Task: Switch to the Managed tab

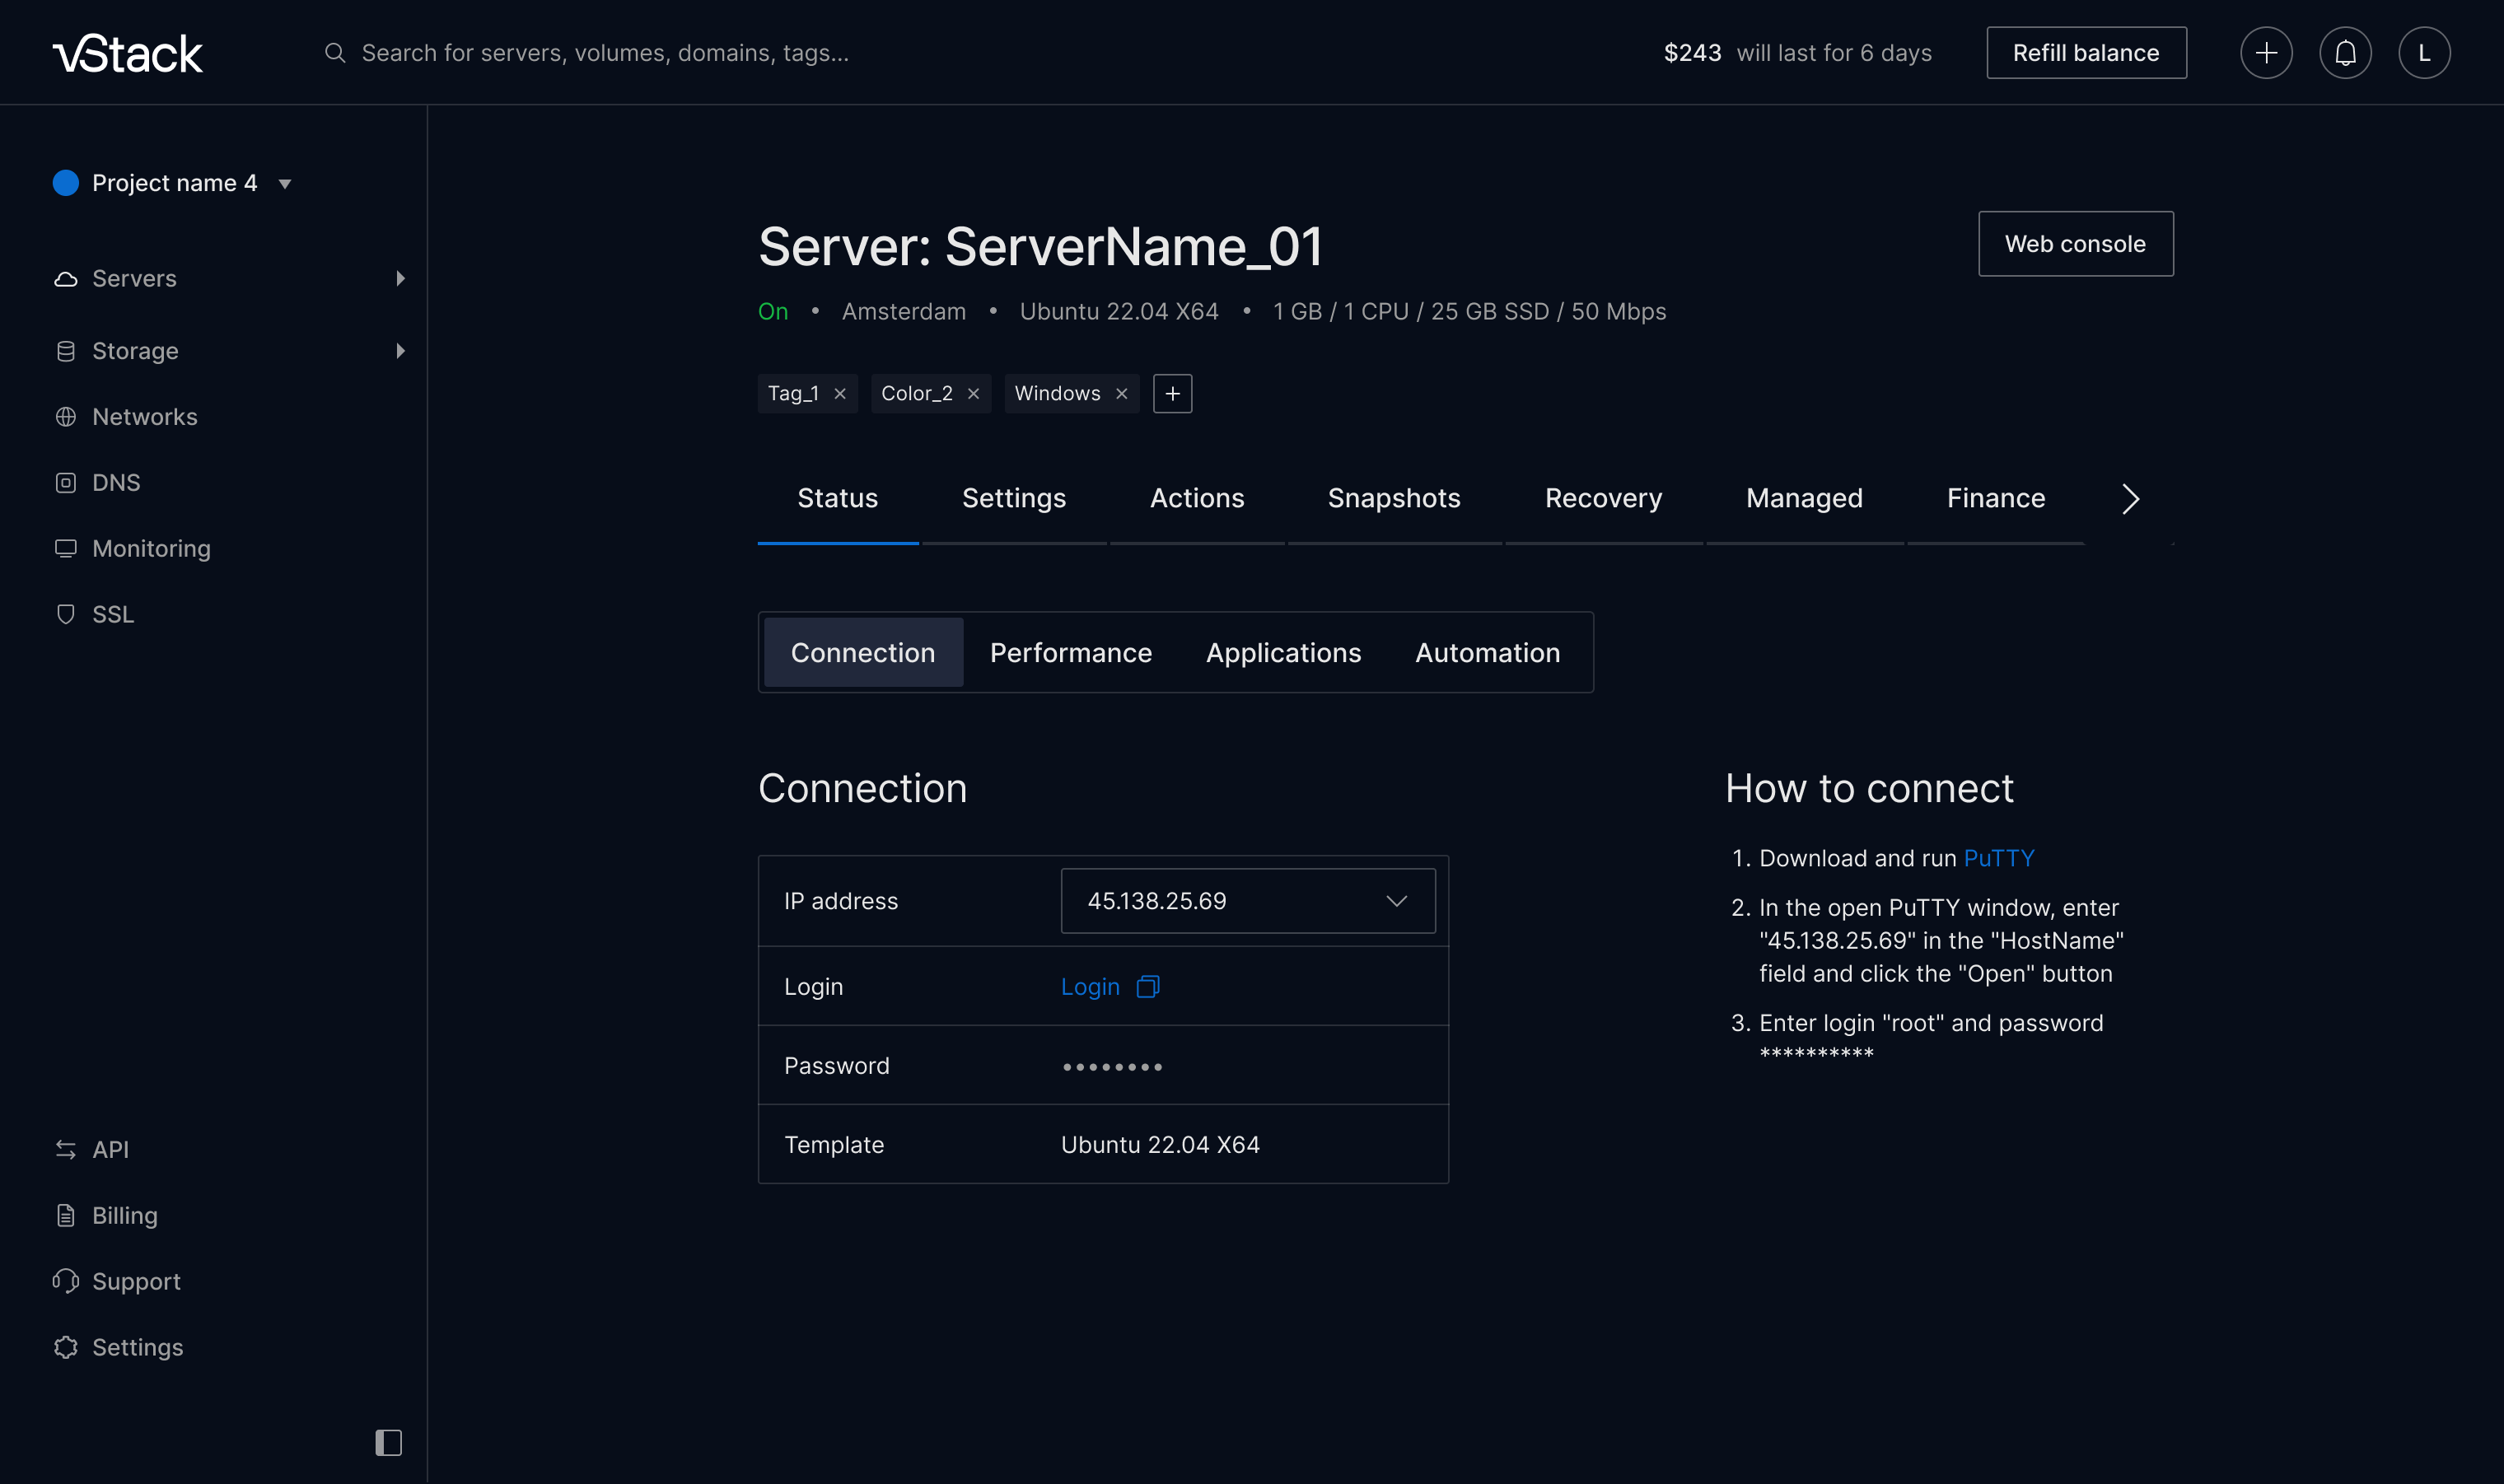Action: click(x=1804, y=499)
